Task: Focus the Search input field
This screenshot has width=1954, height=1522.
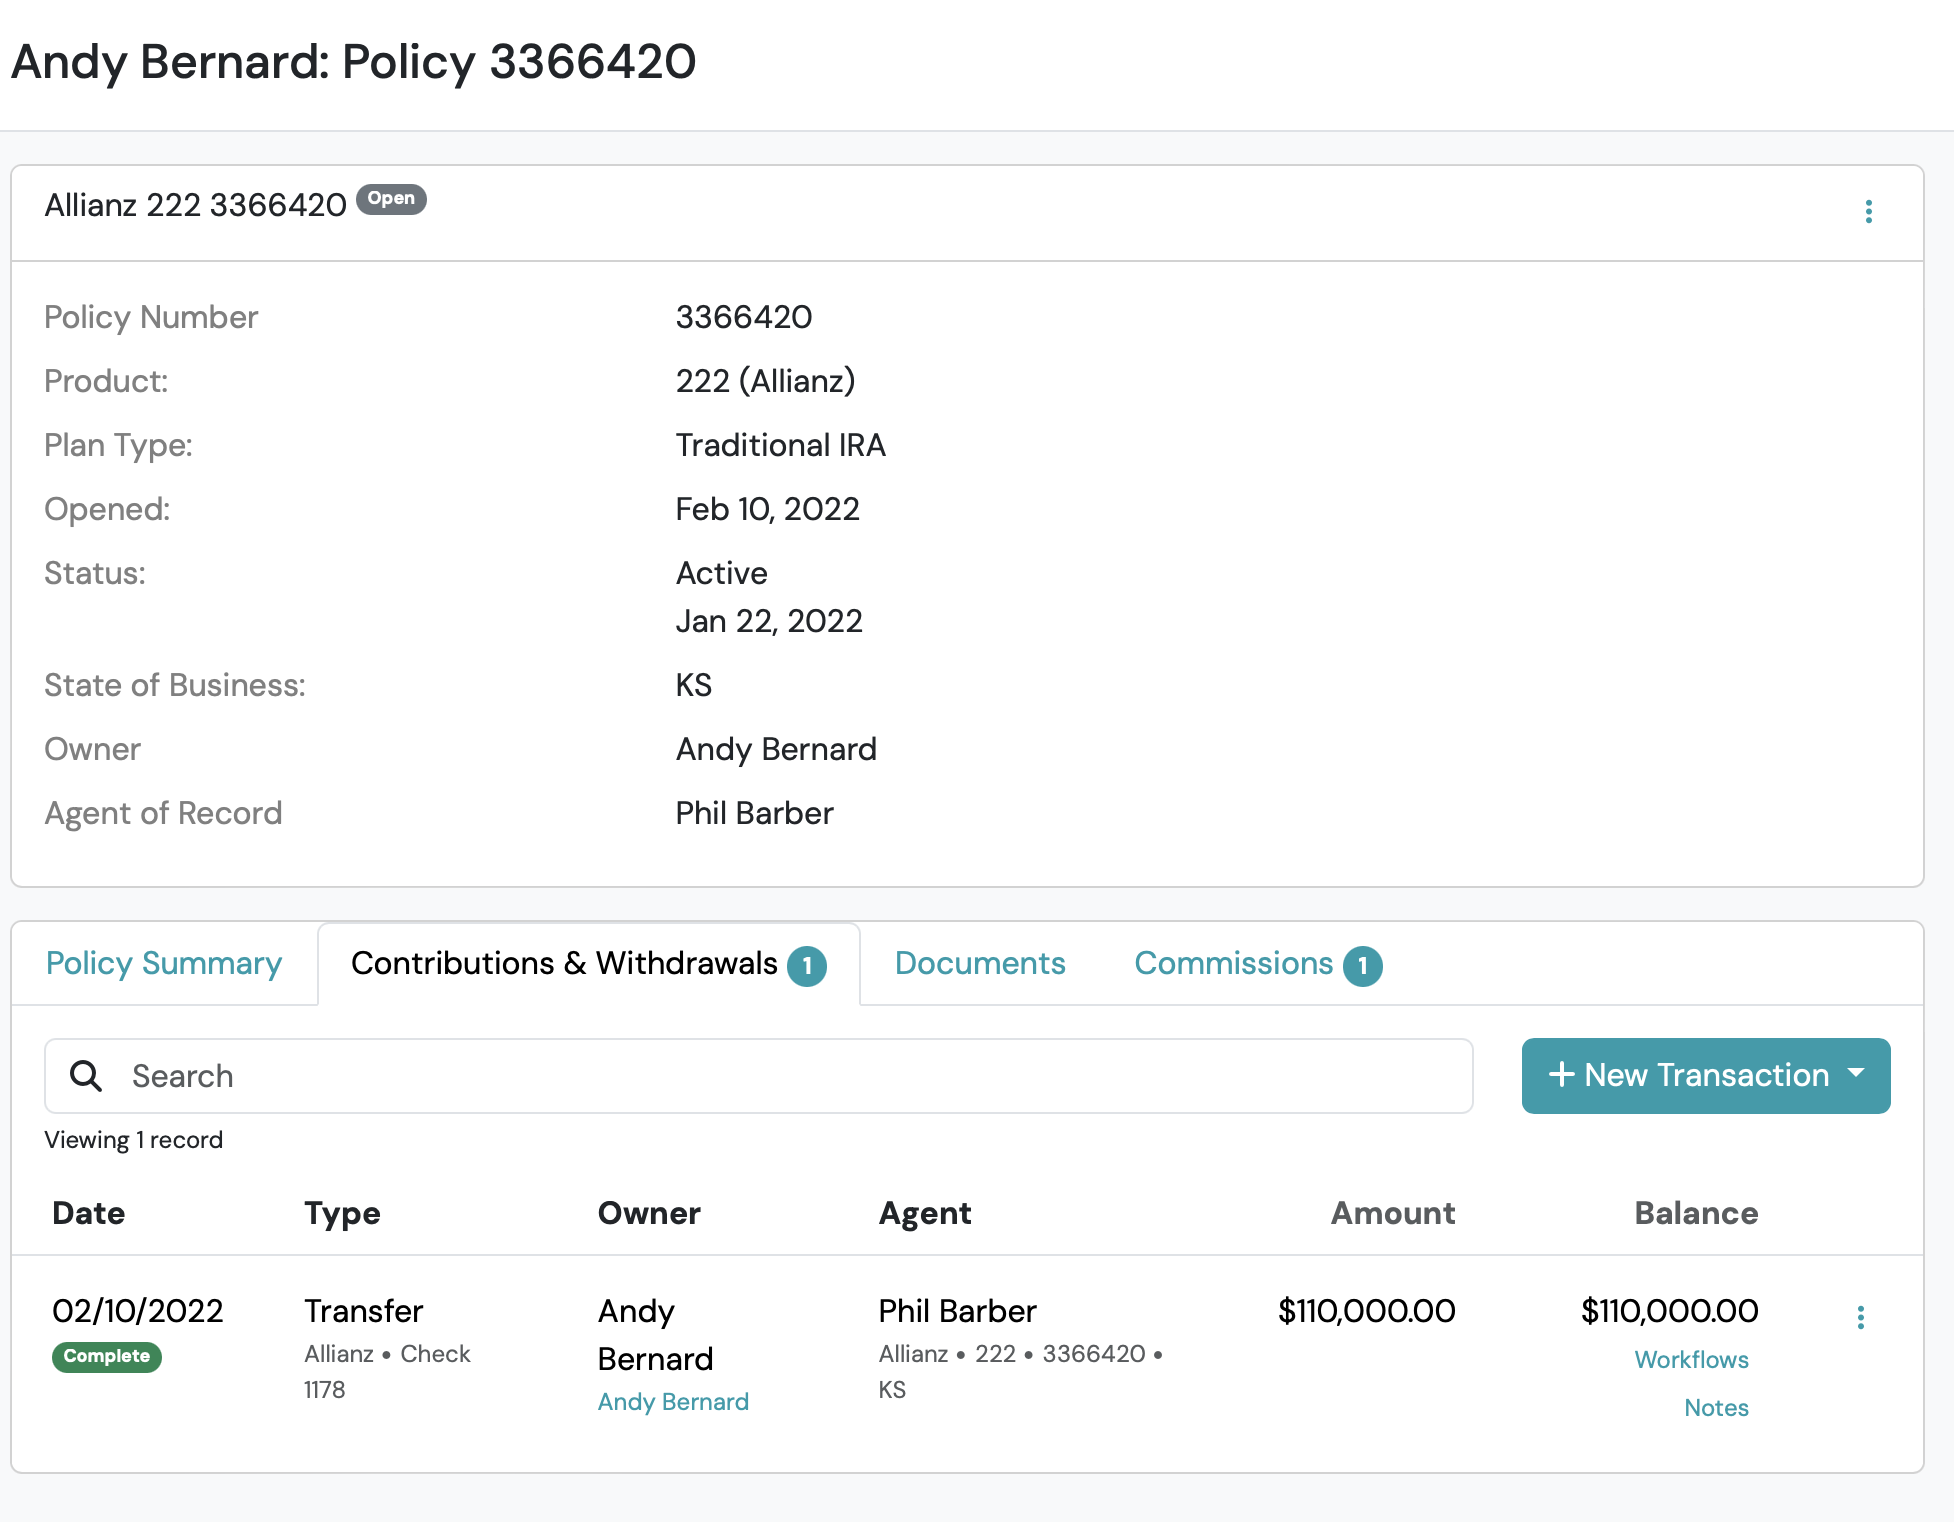Action: [x=759, y=1076]
